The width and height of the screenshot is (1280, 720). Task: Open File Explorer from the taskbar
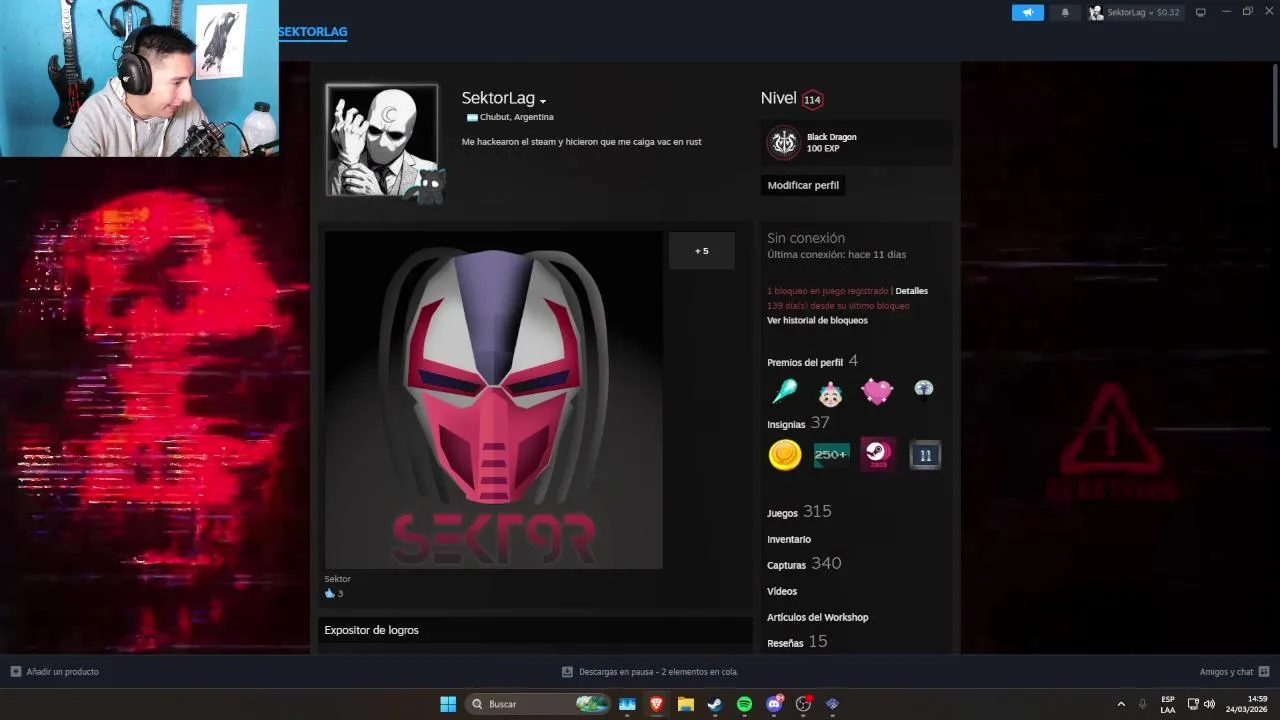pyautogui.click(x=686, y=704)
